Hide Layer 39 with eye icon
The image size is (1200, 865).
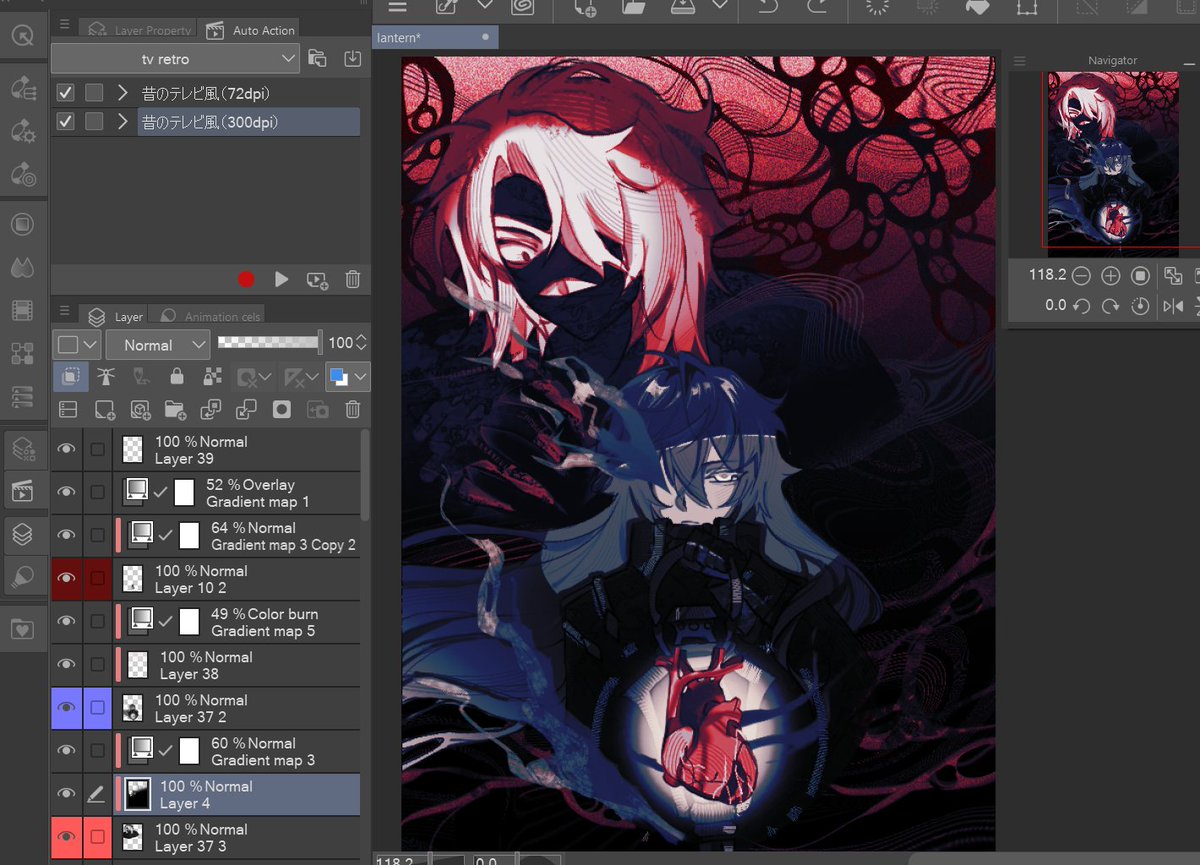click(66, 449)
